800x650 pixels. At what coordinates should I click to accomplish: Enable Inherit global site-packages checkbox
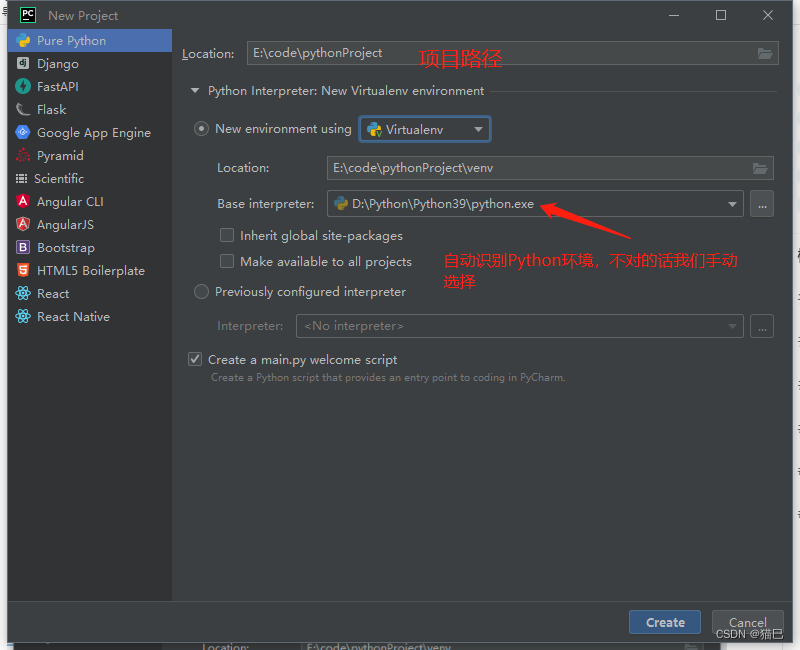pyautogui.click(x=227, y=235)
